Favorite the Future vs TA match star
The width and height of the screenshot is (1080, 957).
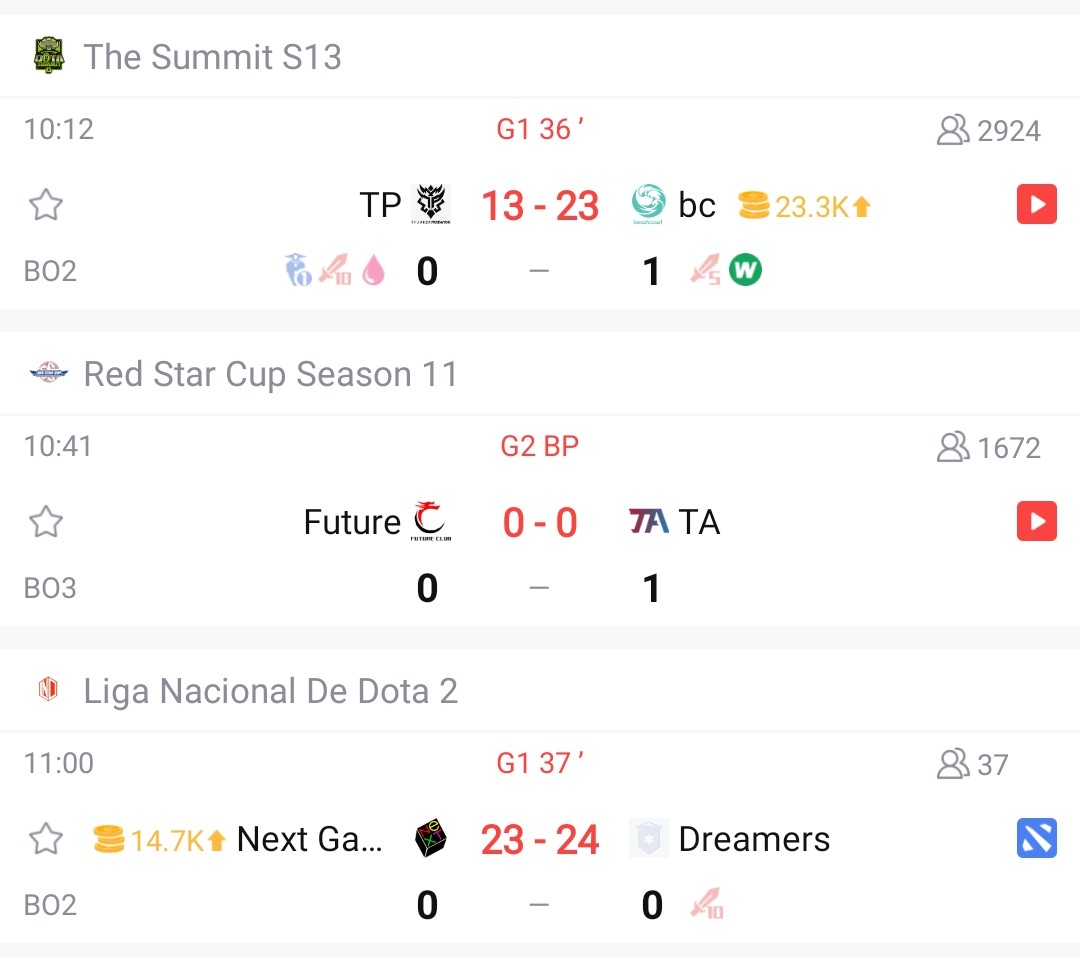coord(45,522)
